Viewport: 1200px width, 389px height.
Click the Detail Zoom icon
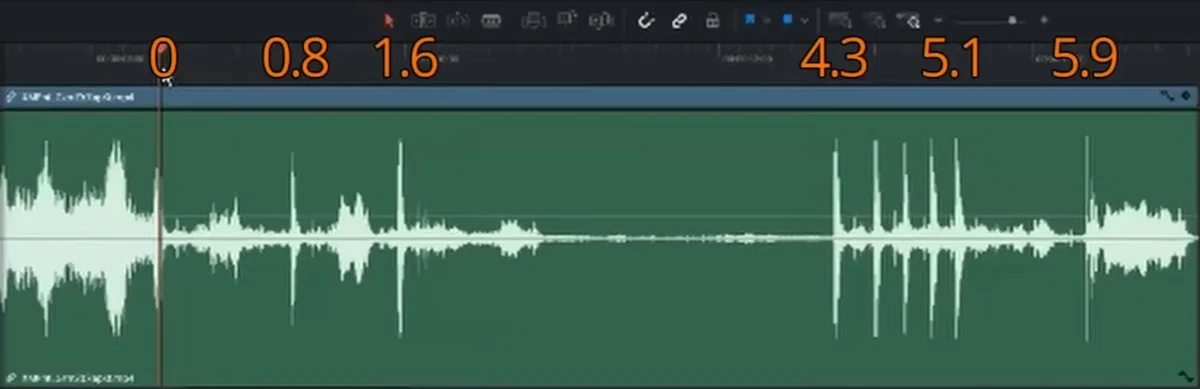pos(874,19)
